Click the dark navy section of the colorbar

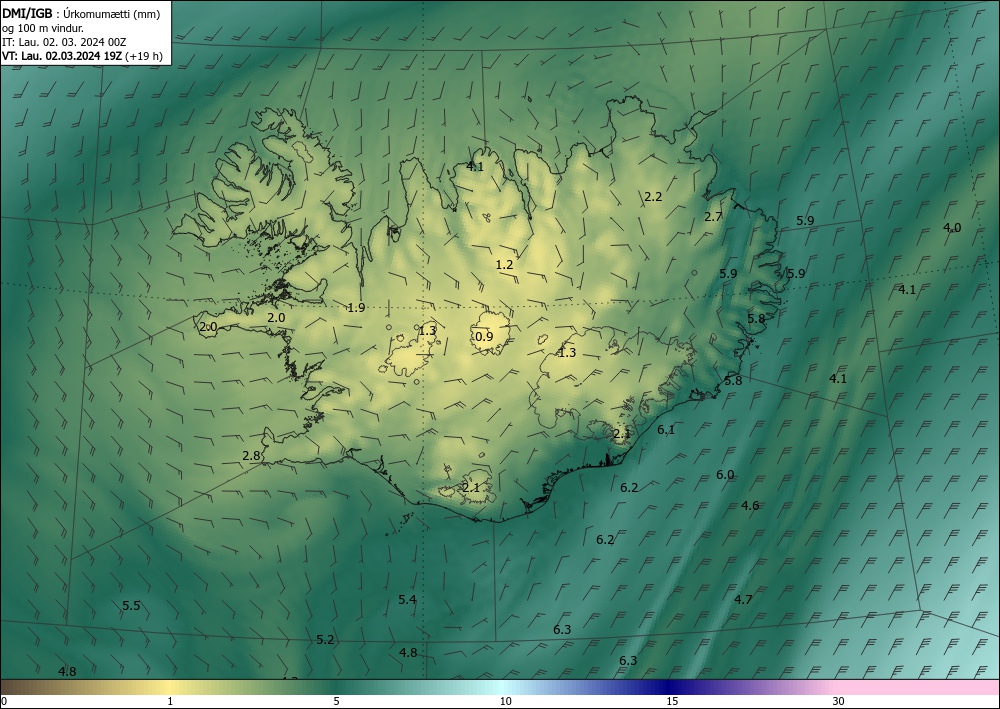(x=670, y=687)
